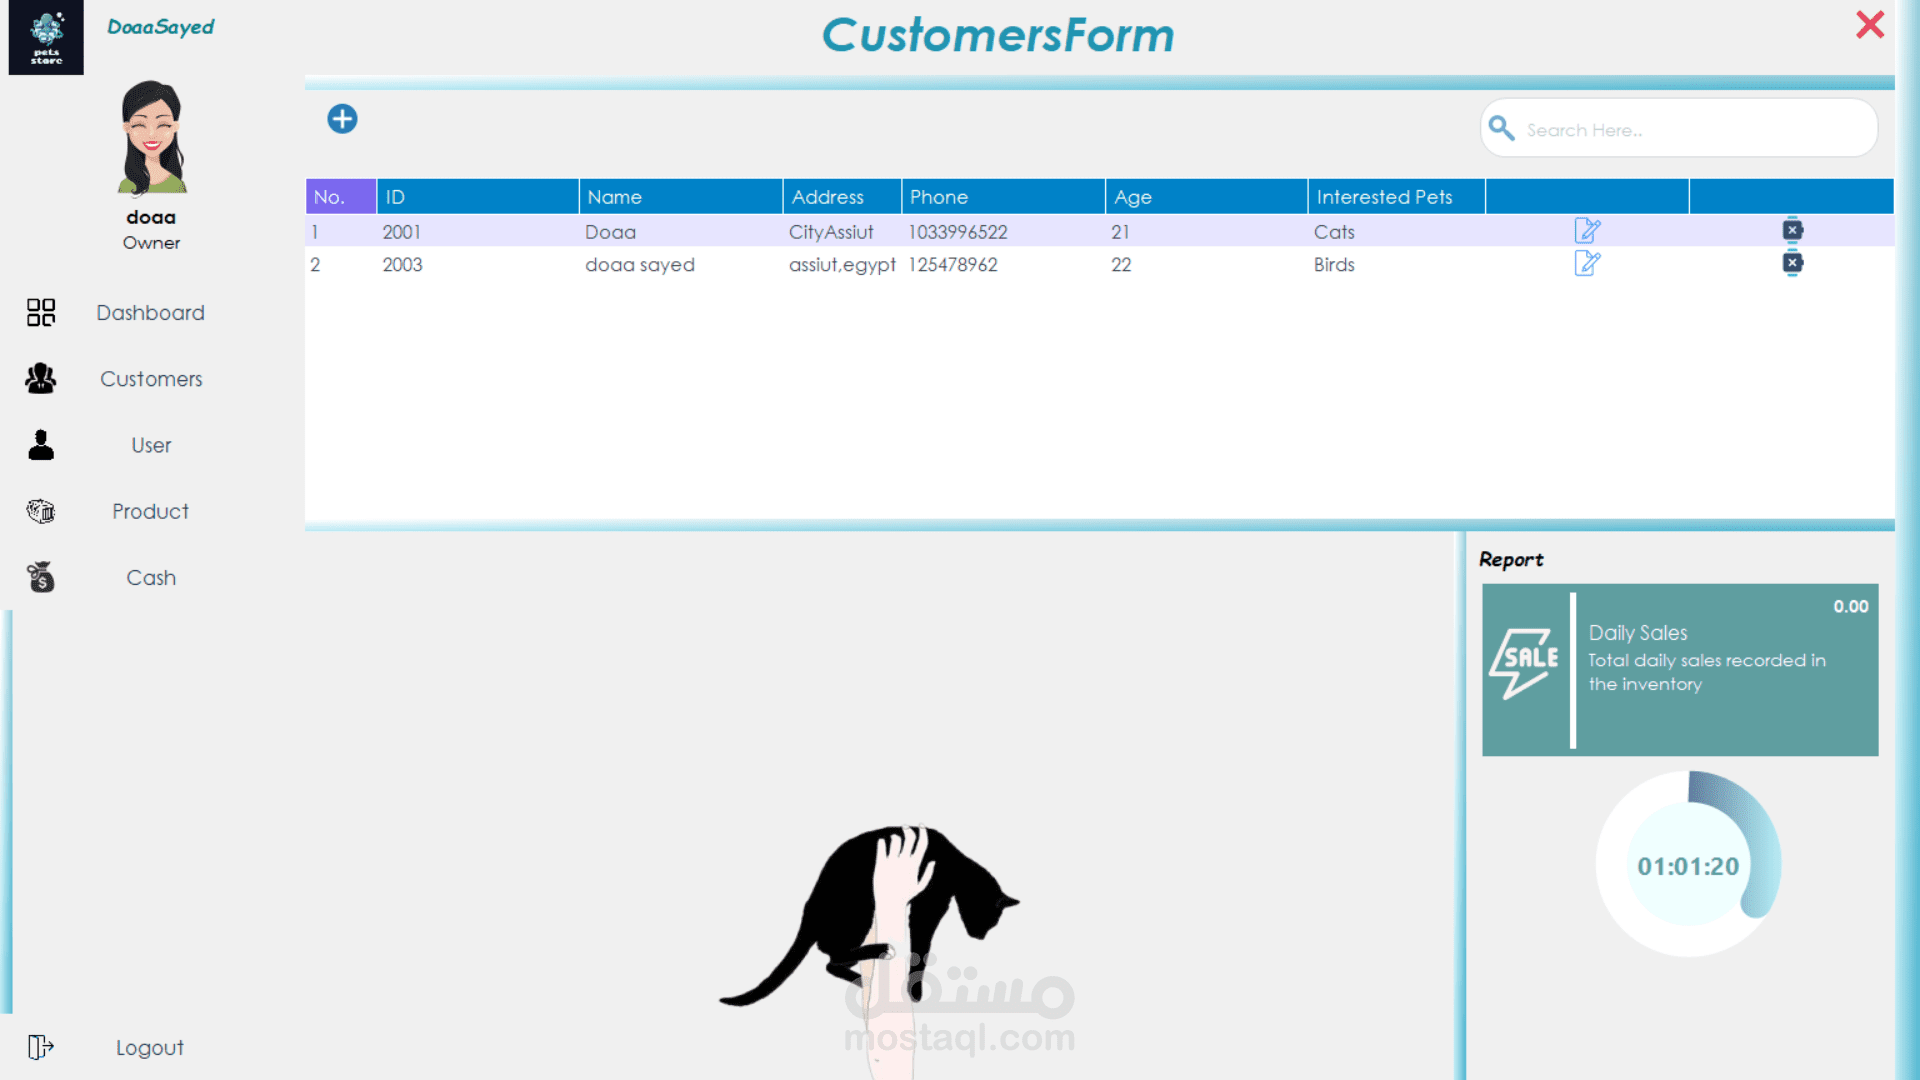1920x1080 pixels.
Task: Click the edit icon for doaa sayed
Action: click(x=1587, y=264)
